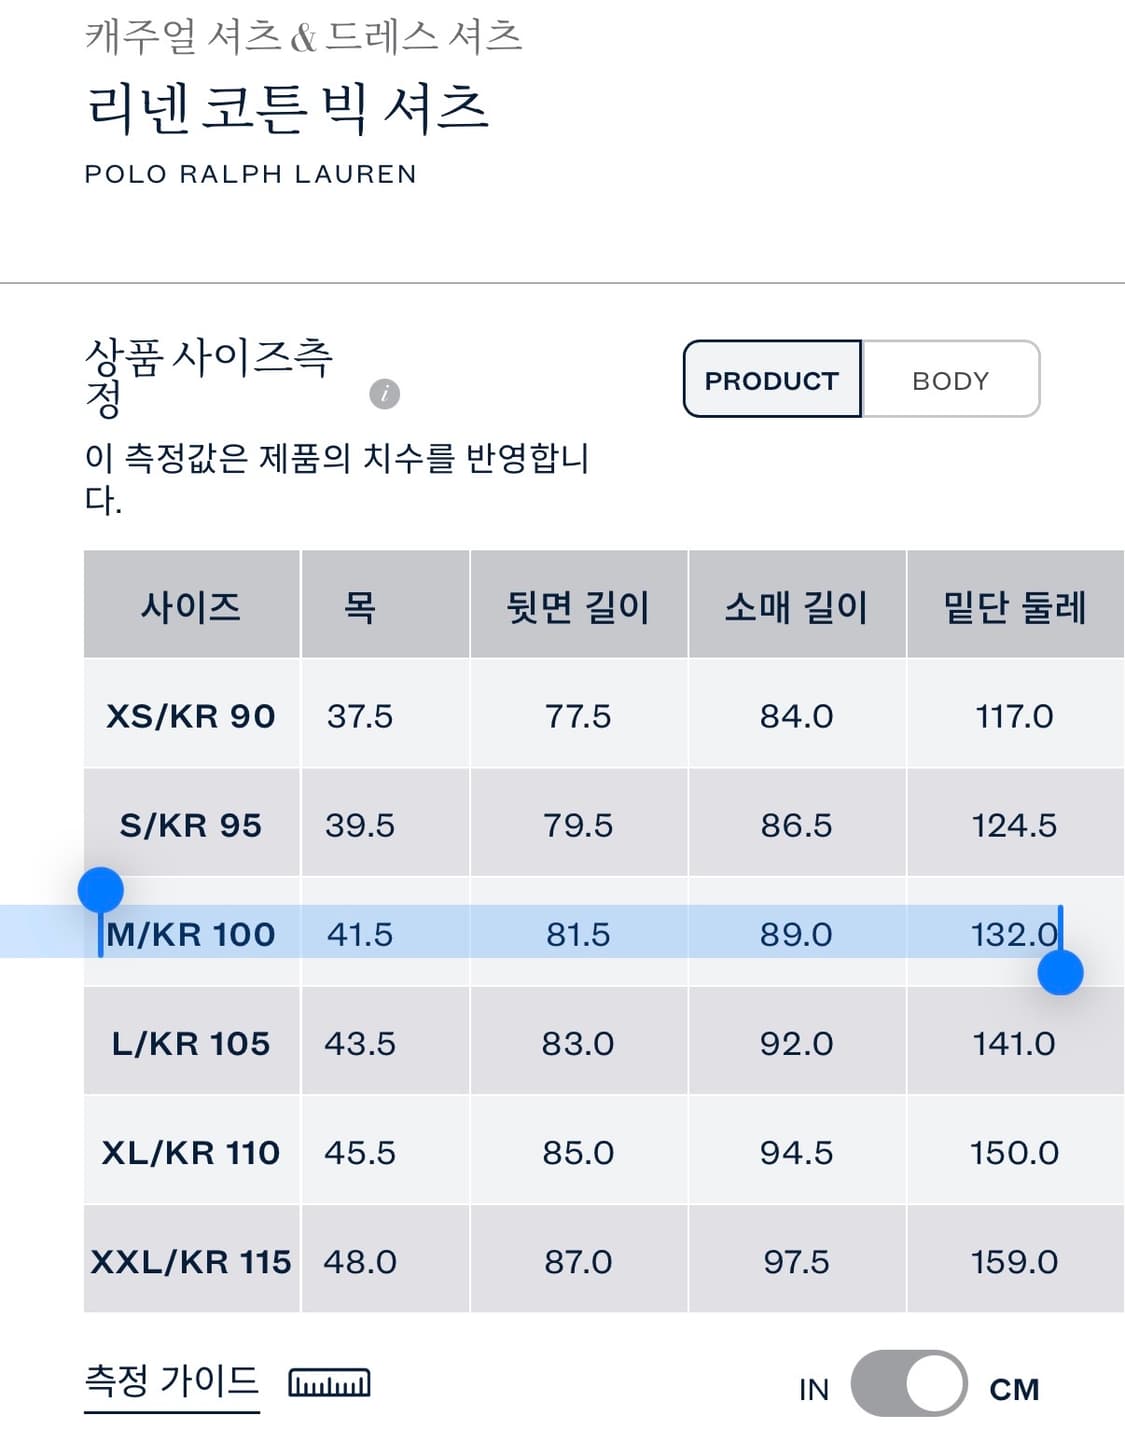This screenshot has height=1442, width=1125.
Task: Tap the text selection start handle
Action: [x=101, y=889]
